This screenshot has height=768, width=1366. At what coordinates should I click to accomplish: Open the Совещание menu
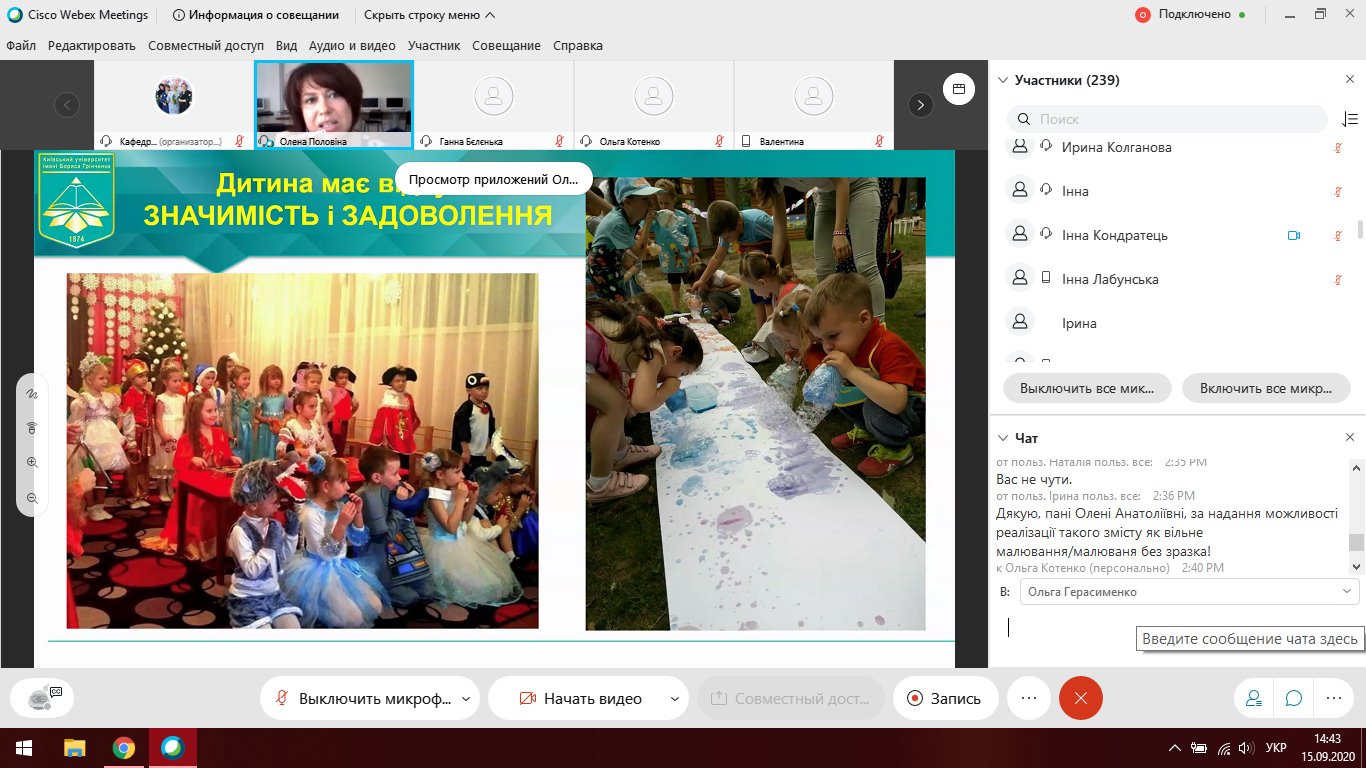pos(506,46)
